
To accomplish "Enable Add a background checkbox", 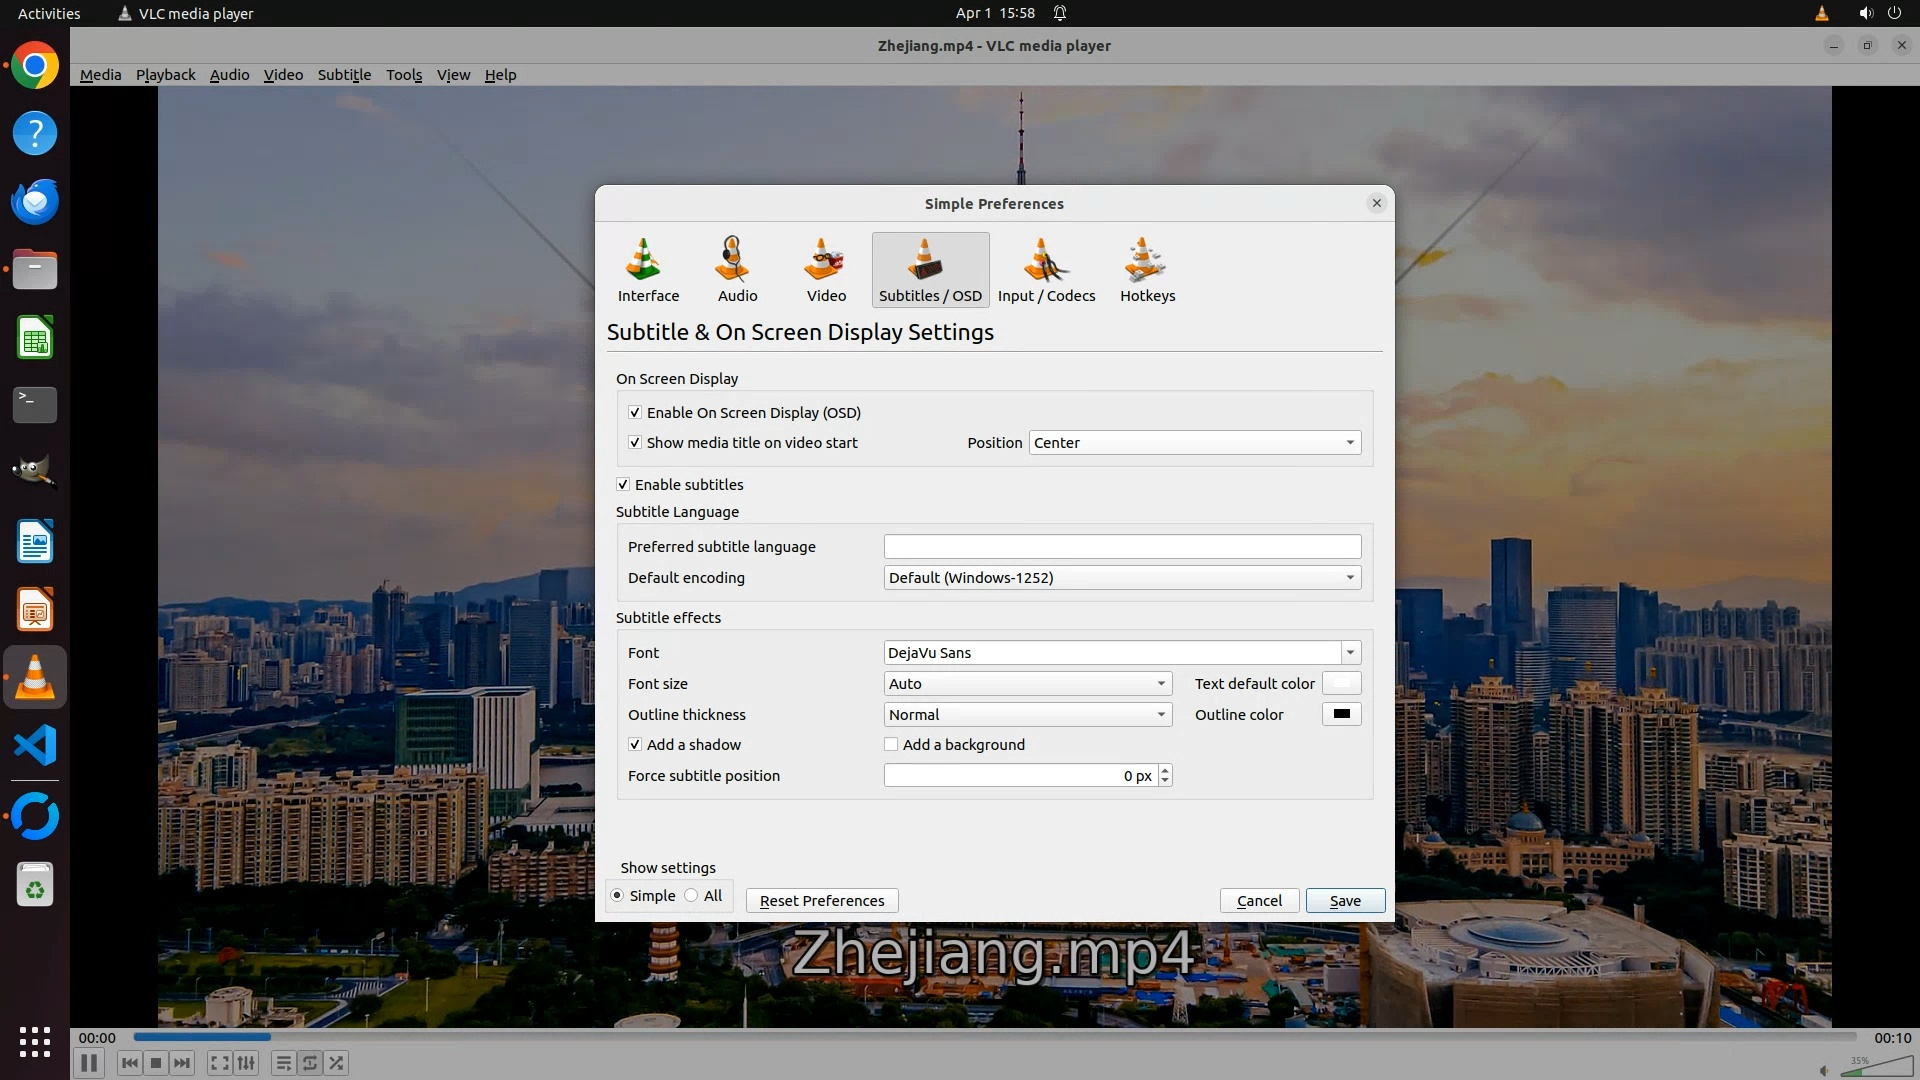I will pos(891,744).
